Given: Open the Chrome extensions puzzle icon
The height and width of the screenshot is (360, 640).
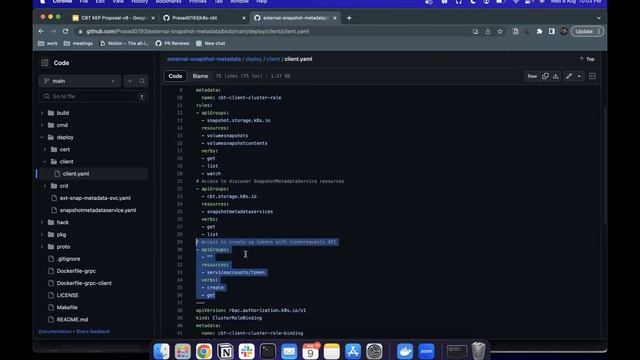Looking at the screenshot, I should click(539, 31).
